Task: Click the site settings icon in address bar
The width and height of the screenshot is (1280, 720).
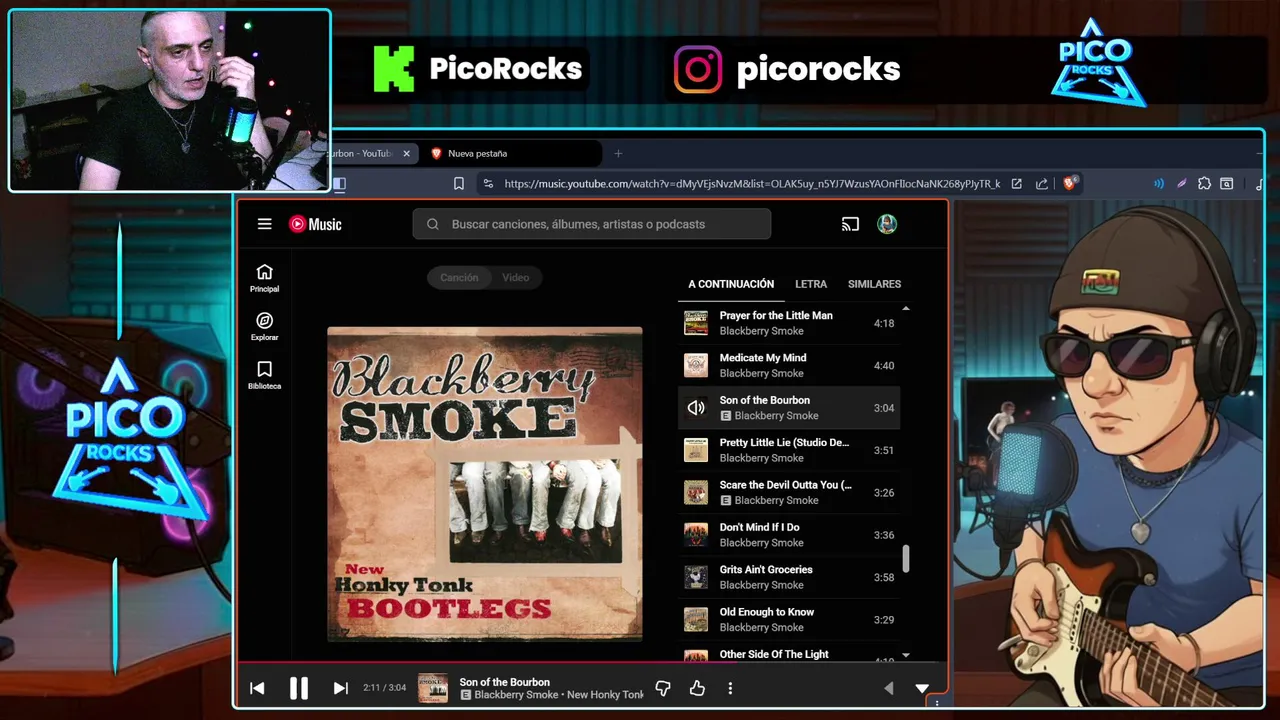Action: tap(487, 184)
